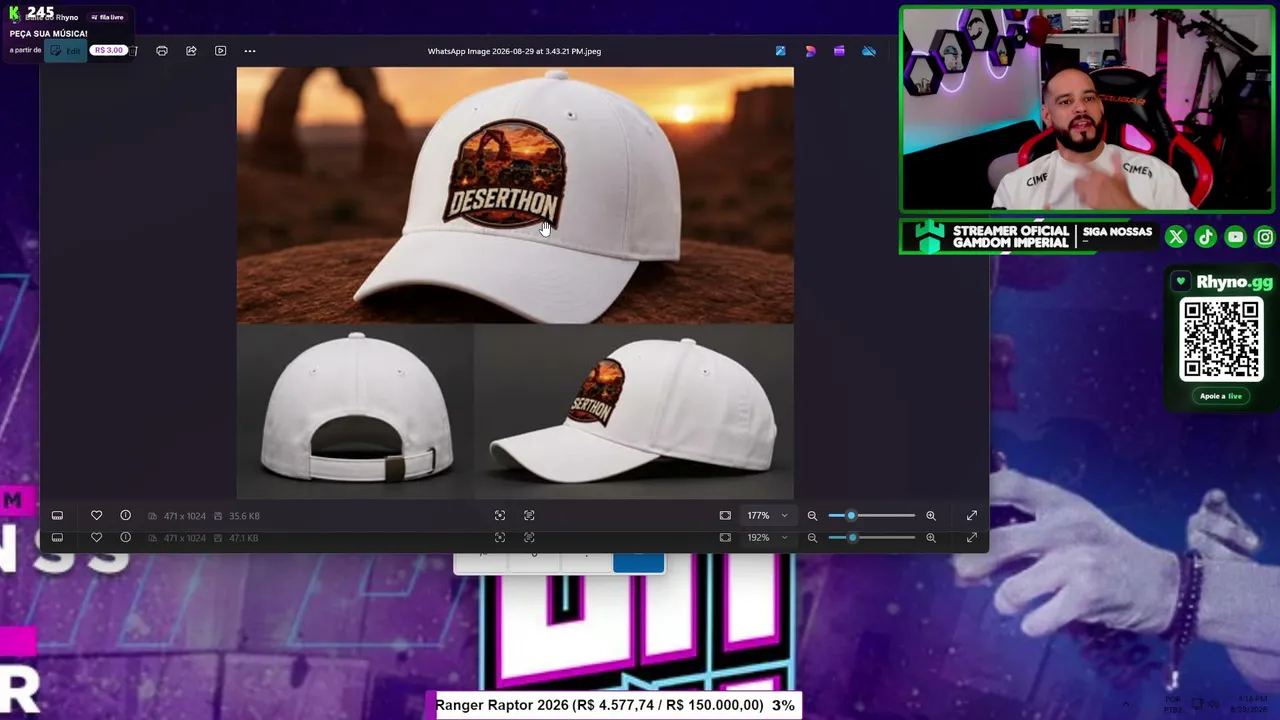Viewport: 1280px width, 720px height.
Task: Click the Ranger Raptor 2026 goal bar
Action: 615,705
